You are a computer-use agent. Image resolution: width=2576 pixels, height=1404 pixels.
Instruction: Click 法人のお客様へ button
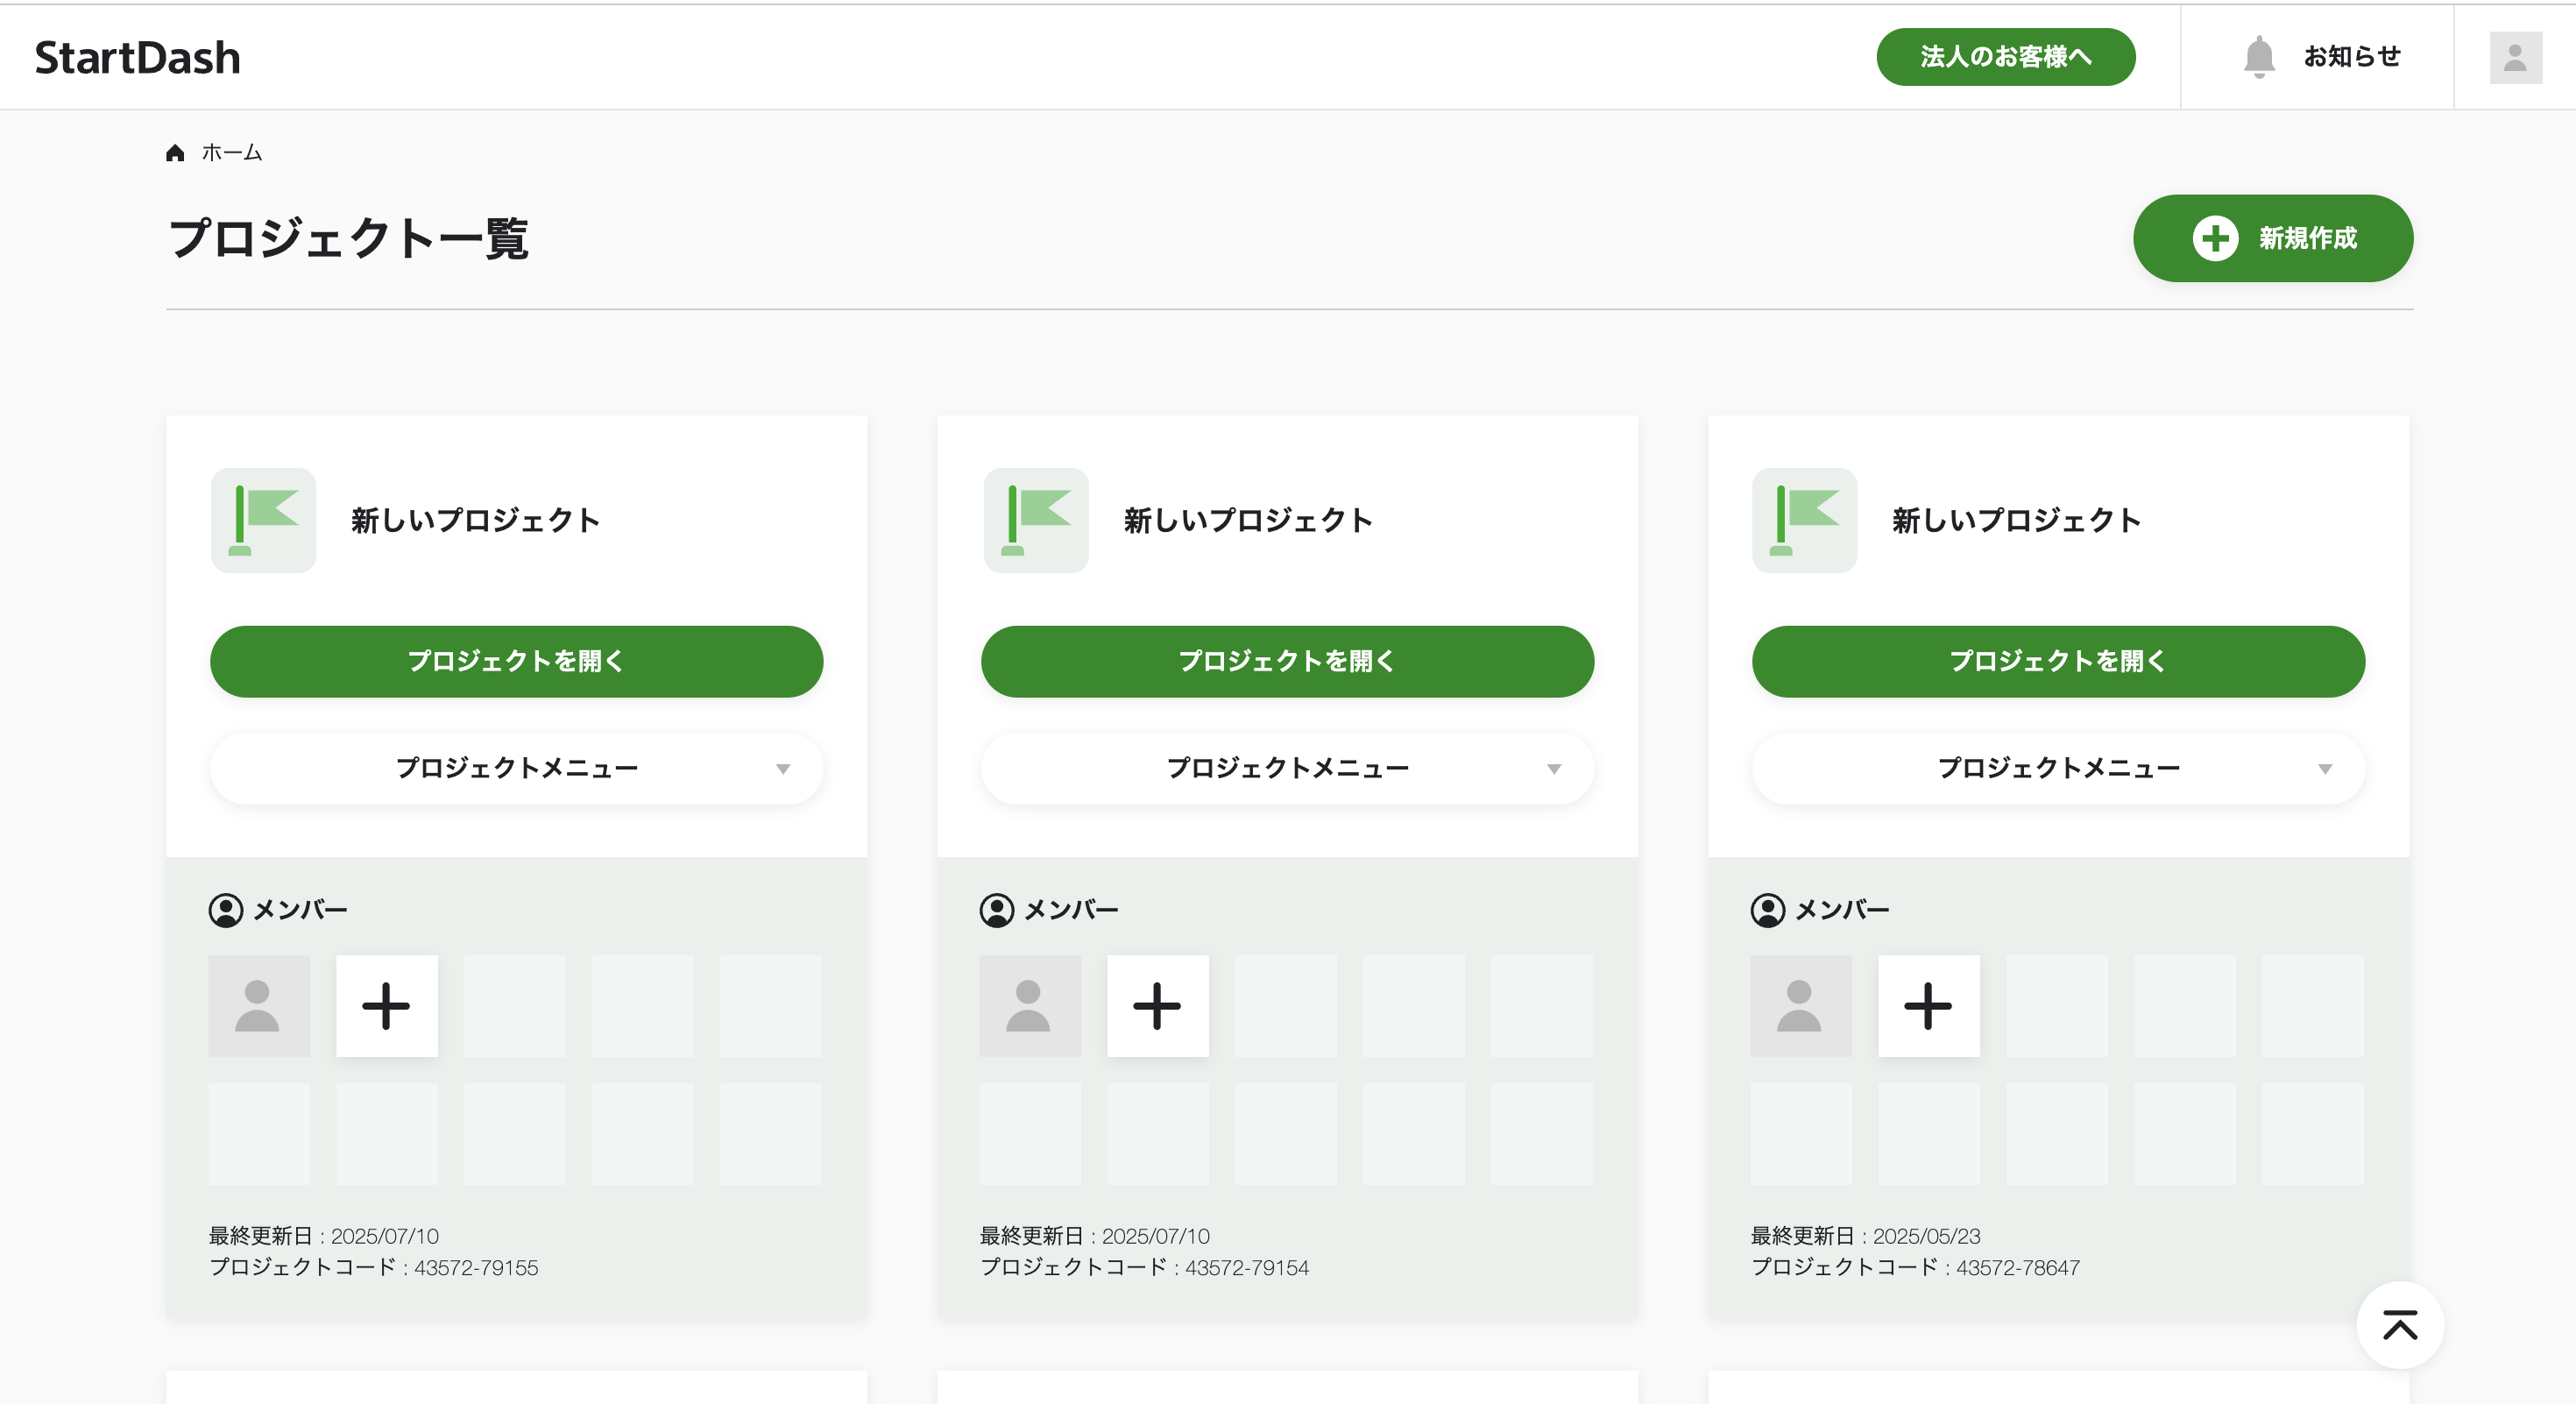(2005, 57)
